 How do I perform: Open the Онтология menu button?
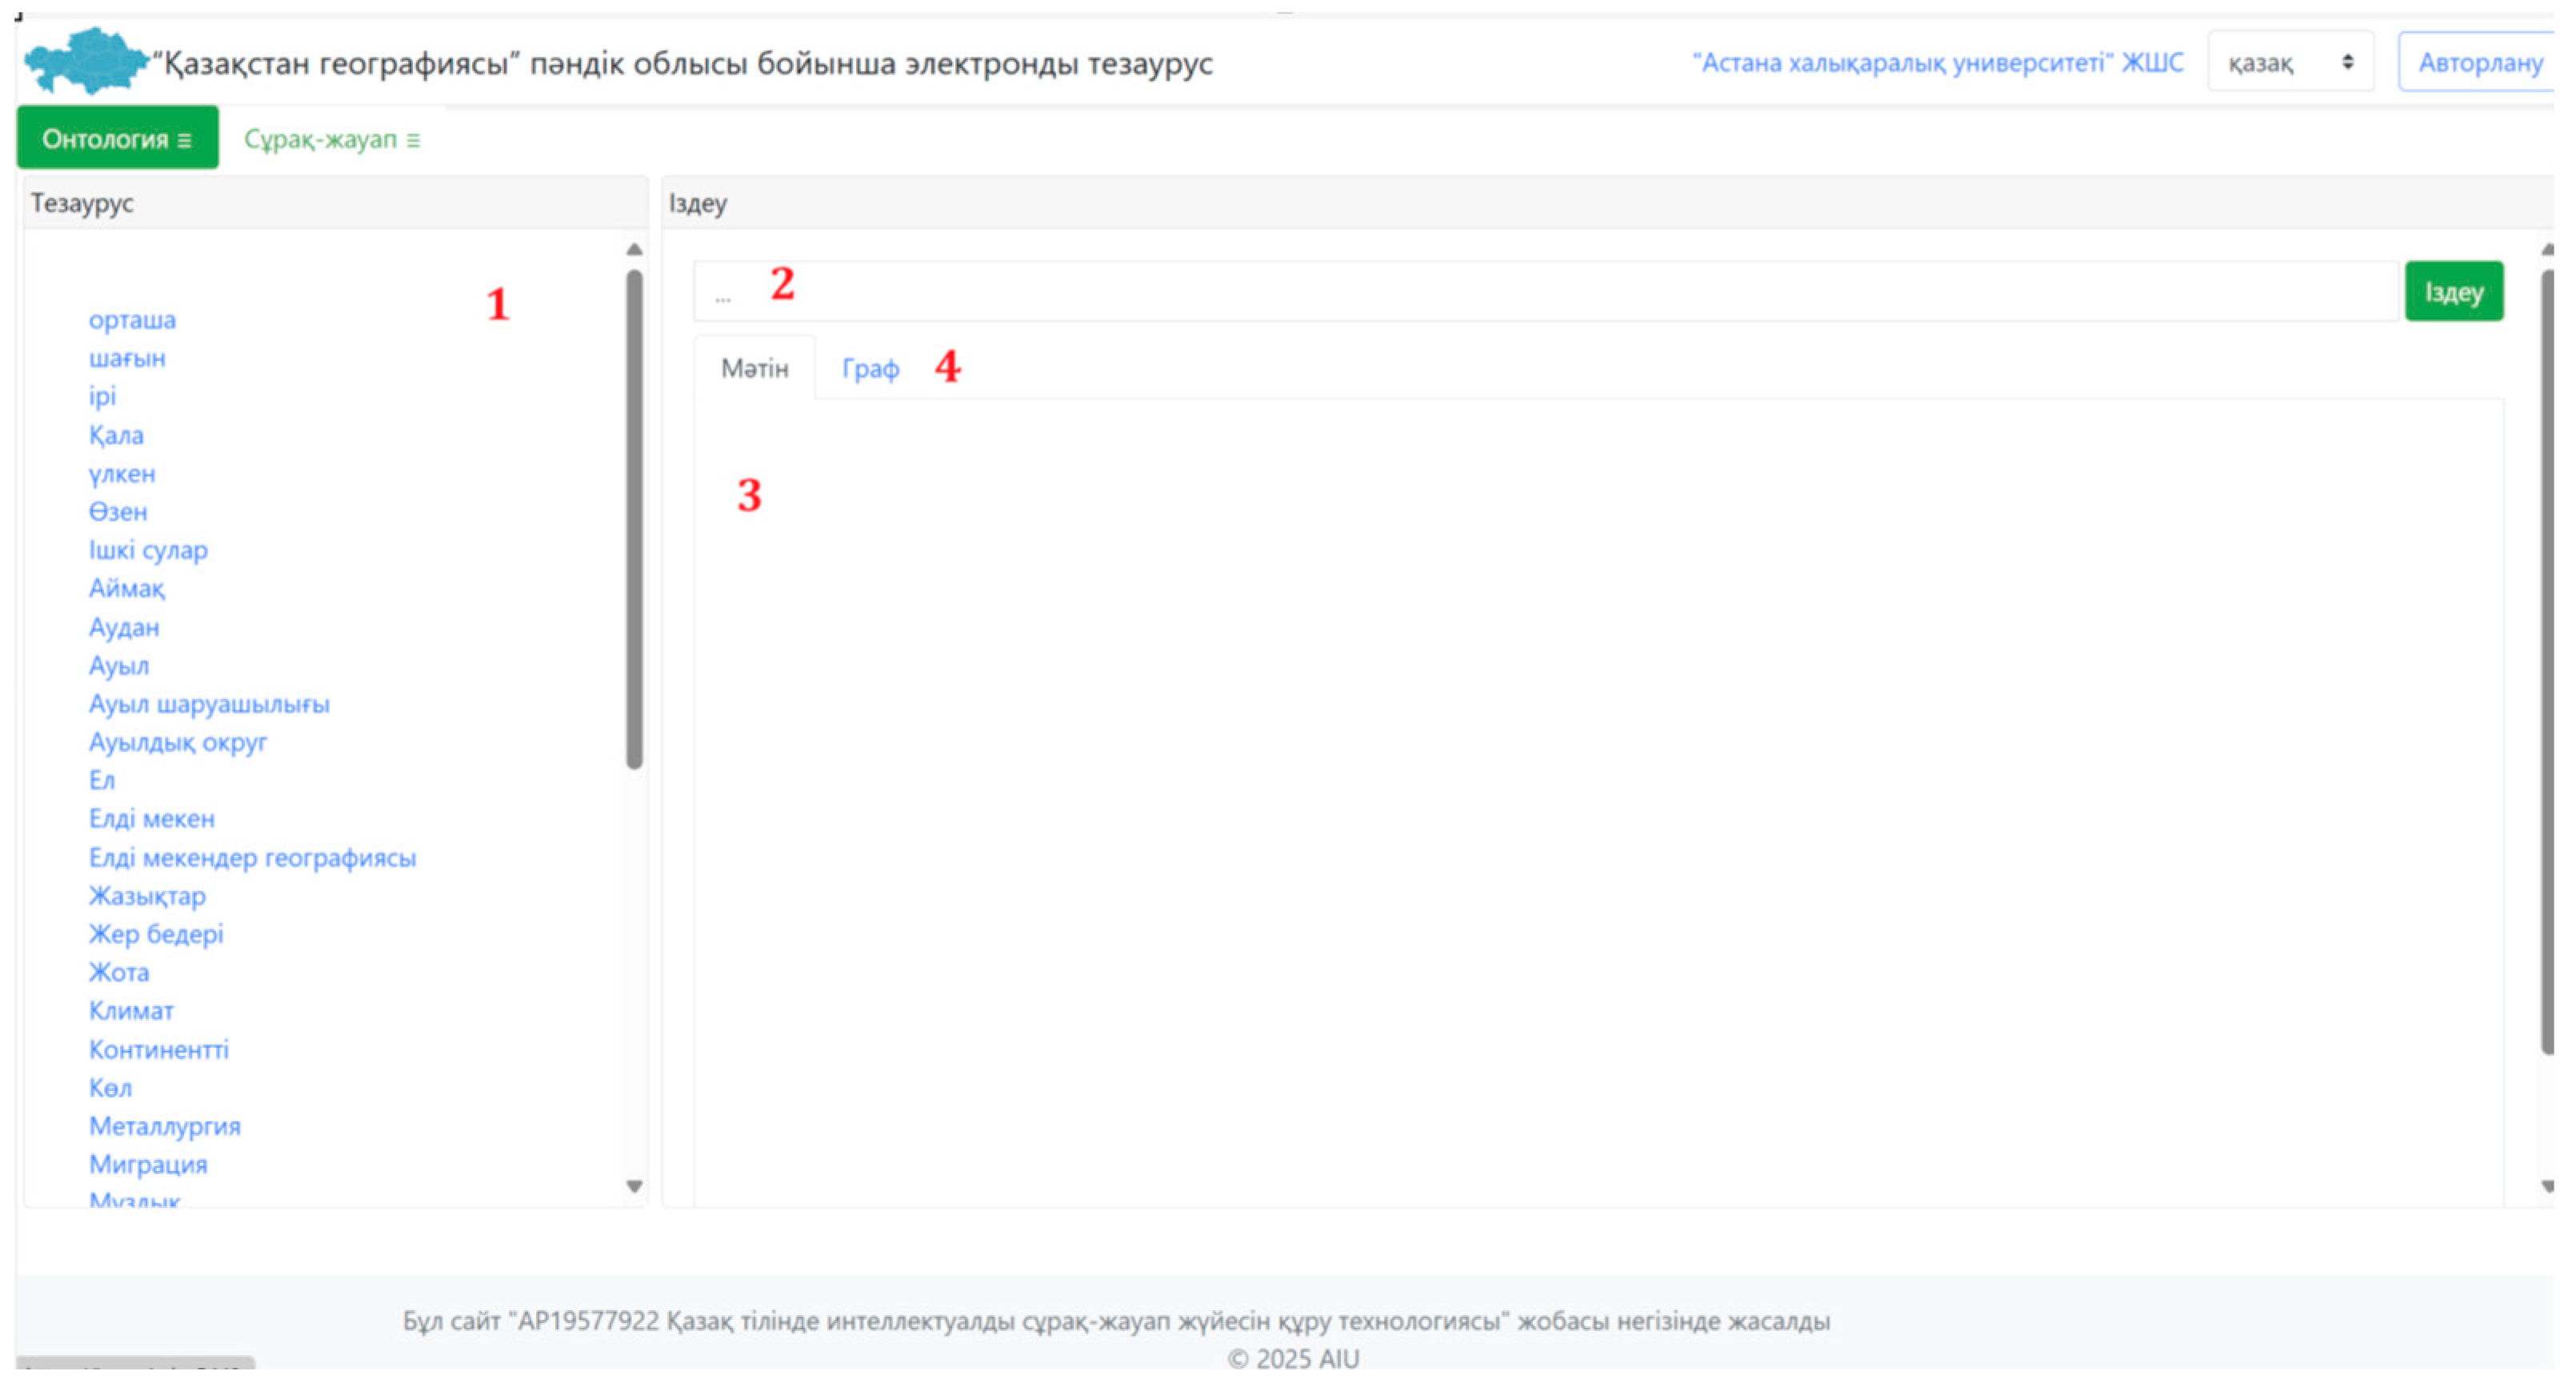pos(117,138)
